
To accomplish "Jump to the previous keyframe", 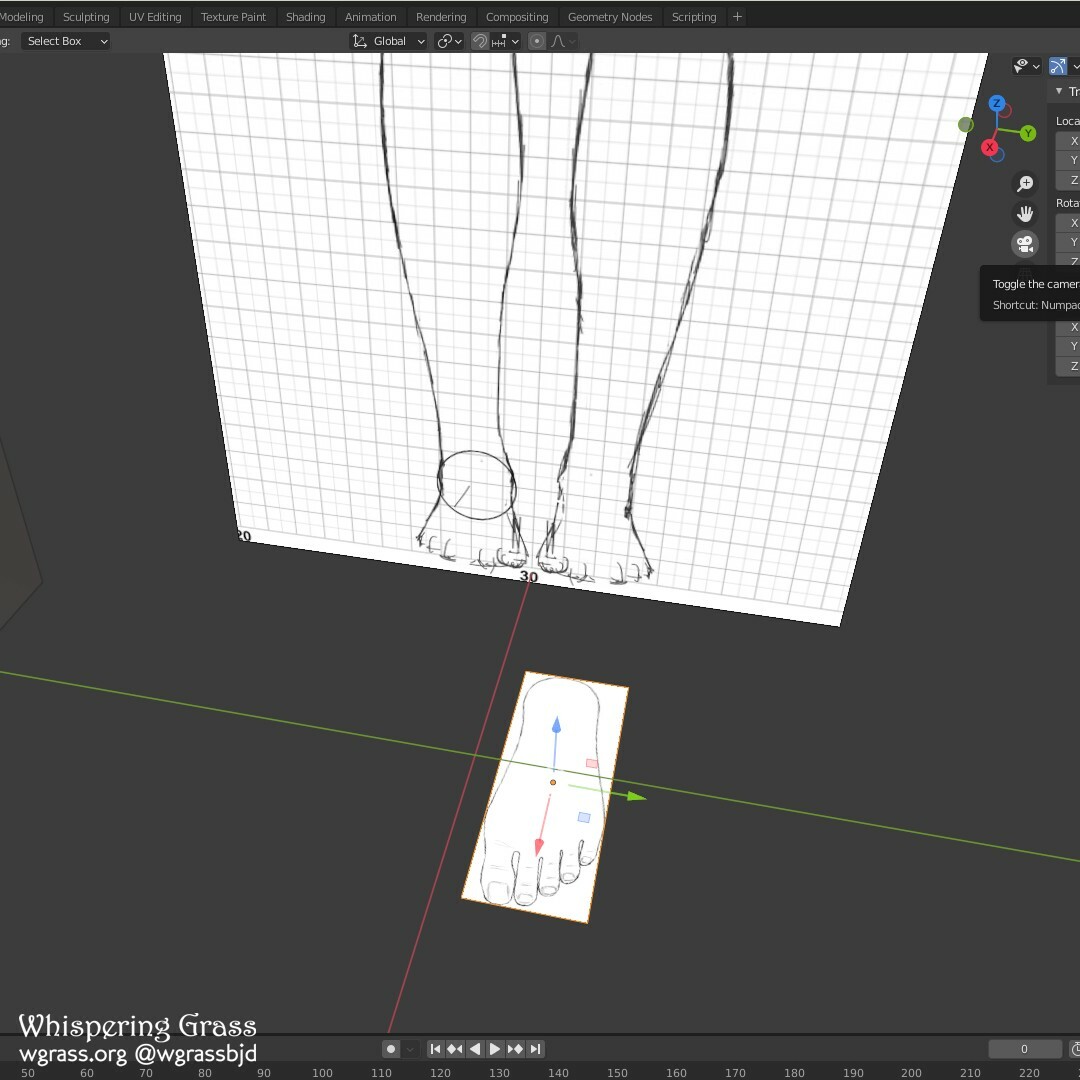I will (455, 1049).
